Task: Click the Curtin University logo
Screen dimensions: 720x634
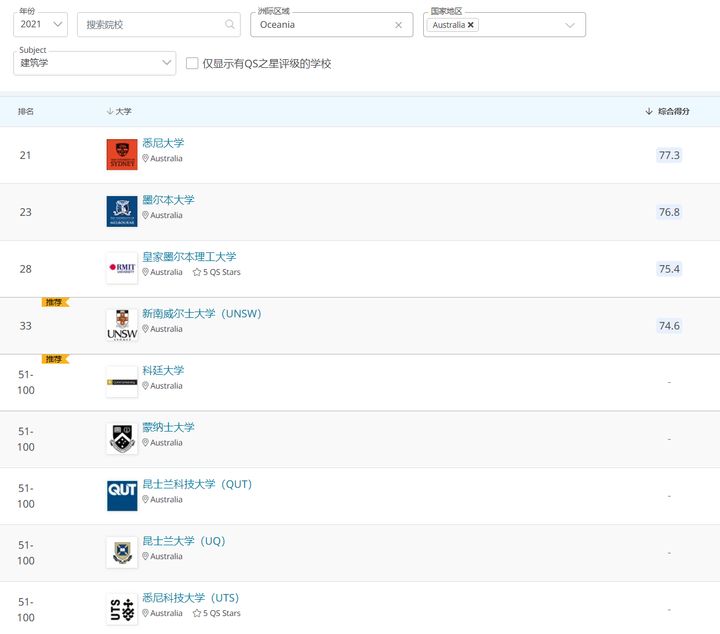Action: coord(122,382)
